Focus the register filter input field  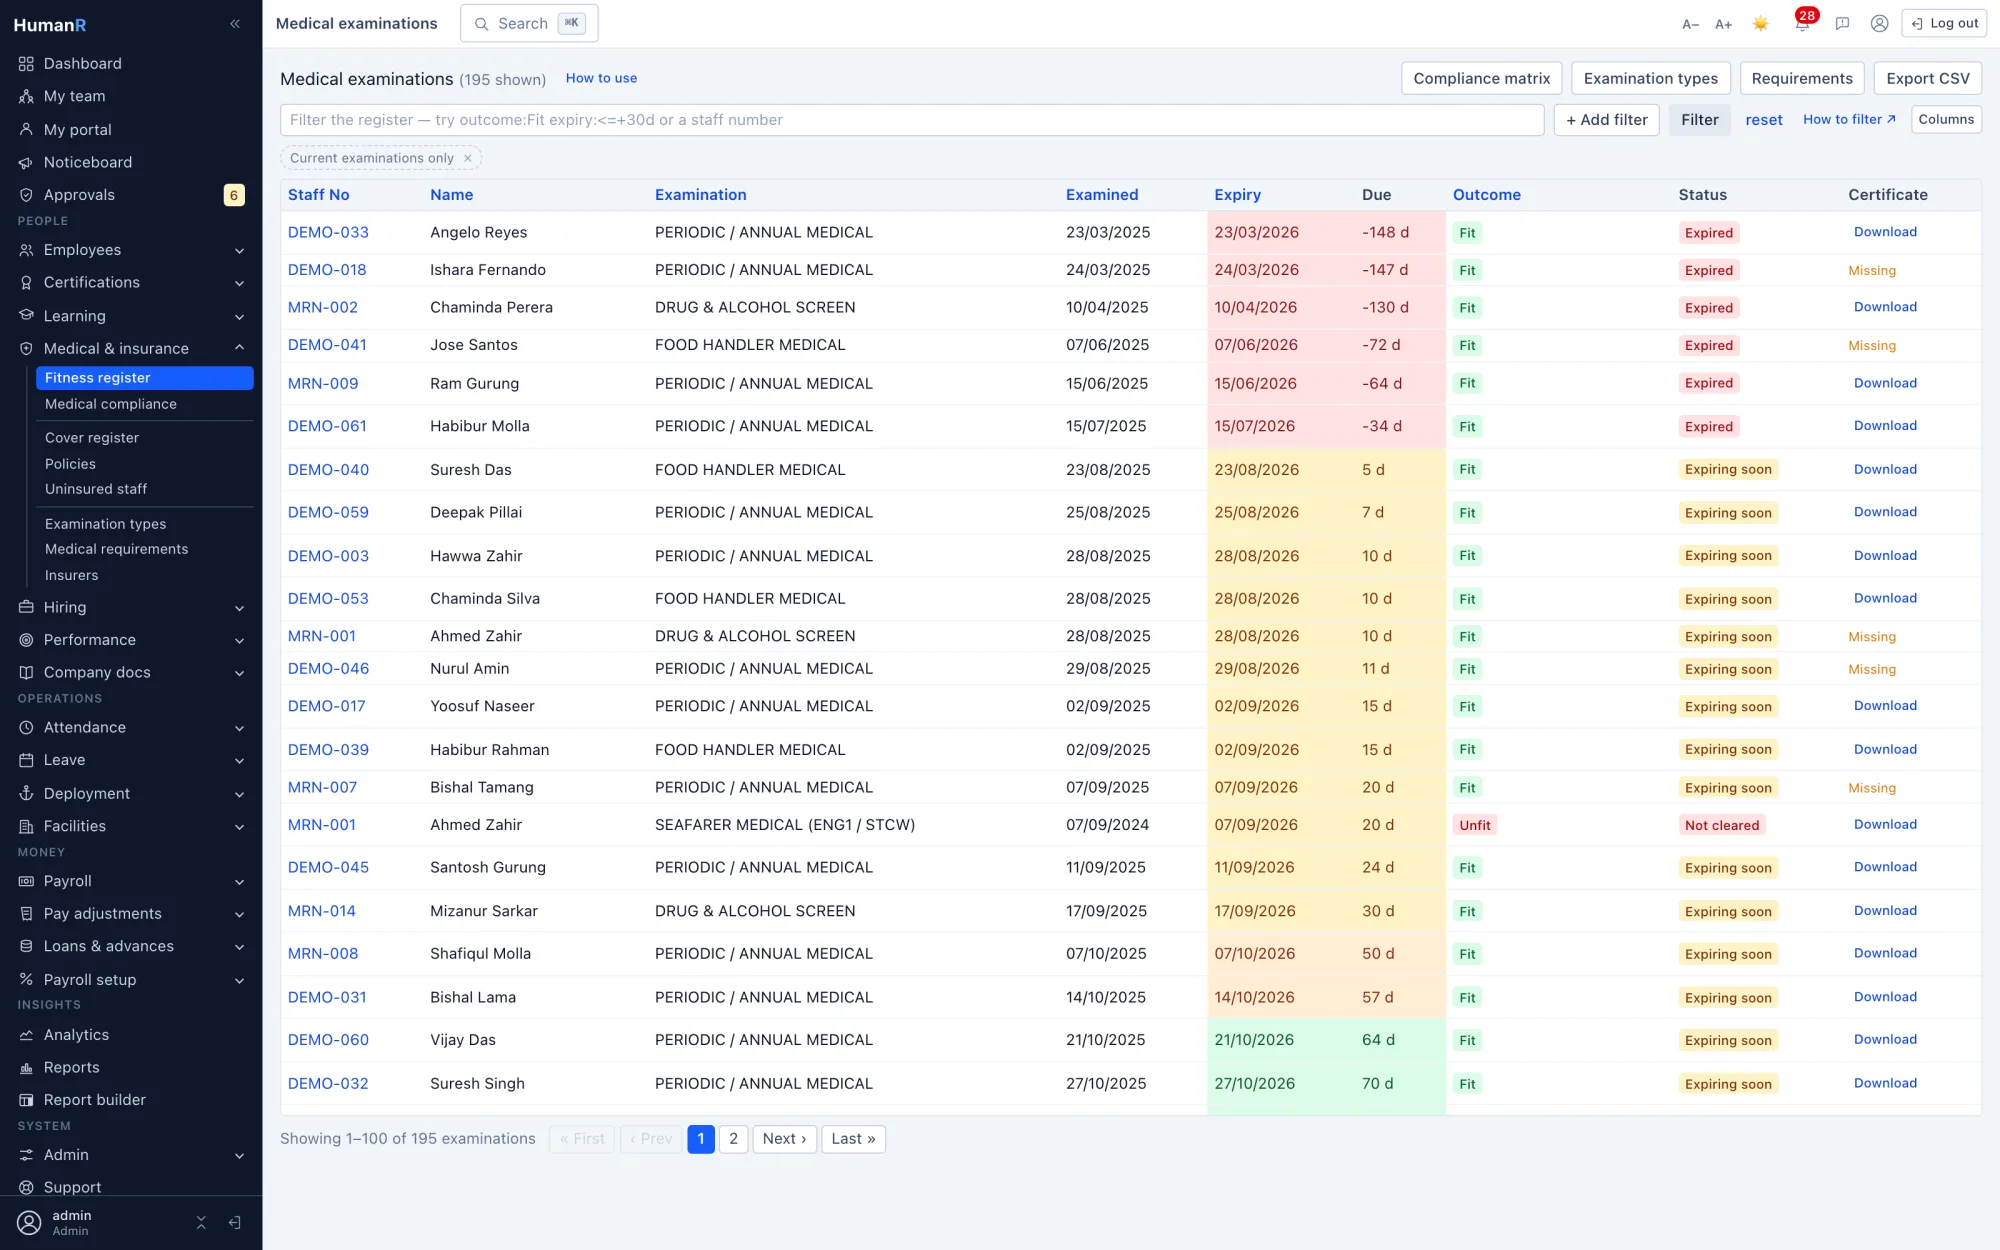tap(912, 120)
